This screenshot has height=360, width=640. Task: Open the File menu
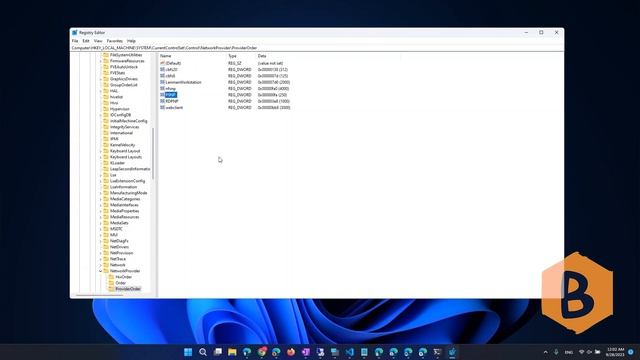click(x=75, y=41)
